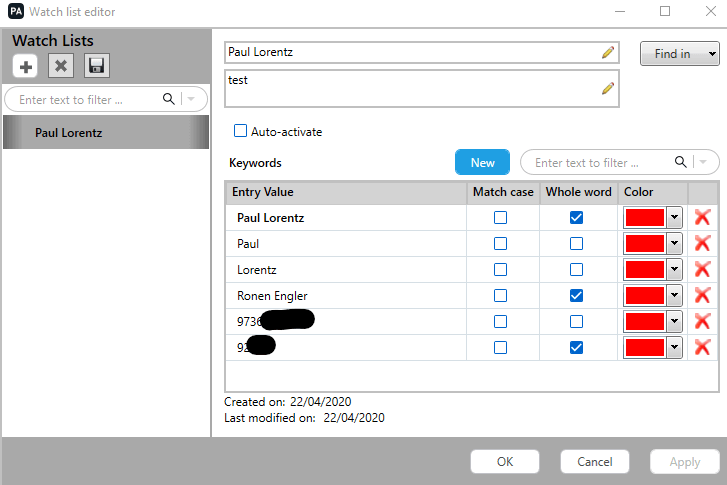This screenshot has height=485, width=727.
Task: Click pencil icon in Paul Lorentz name field
Action: (x=607, y=53)
